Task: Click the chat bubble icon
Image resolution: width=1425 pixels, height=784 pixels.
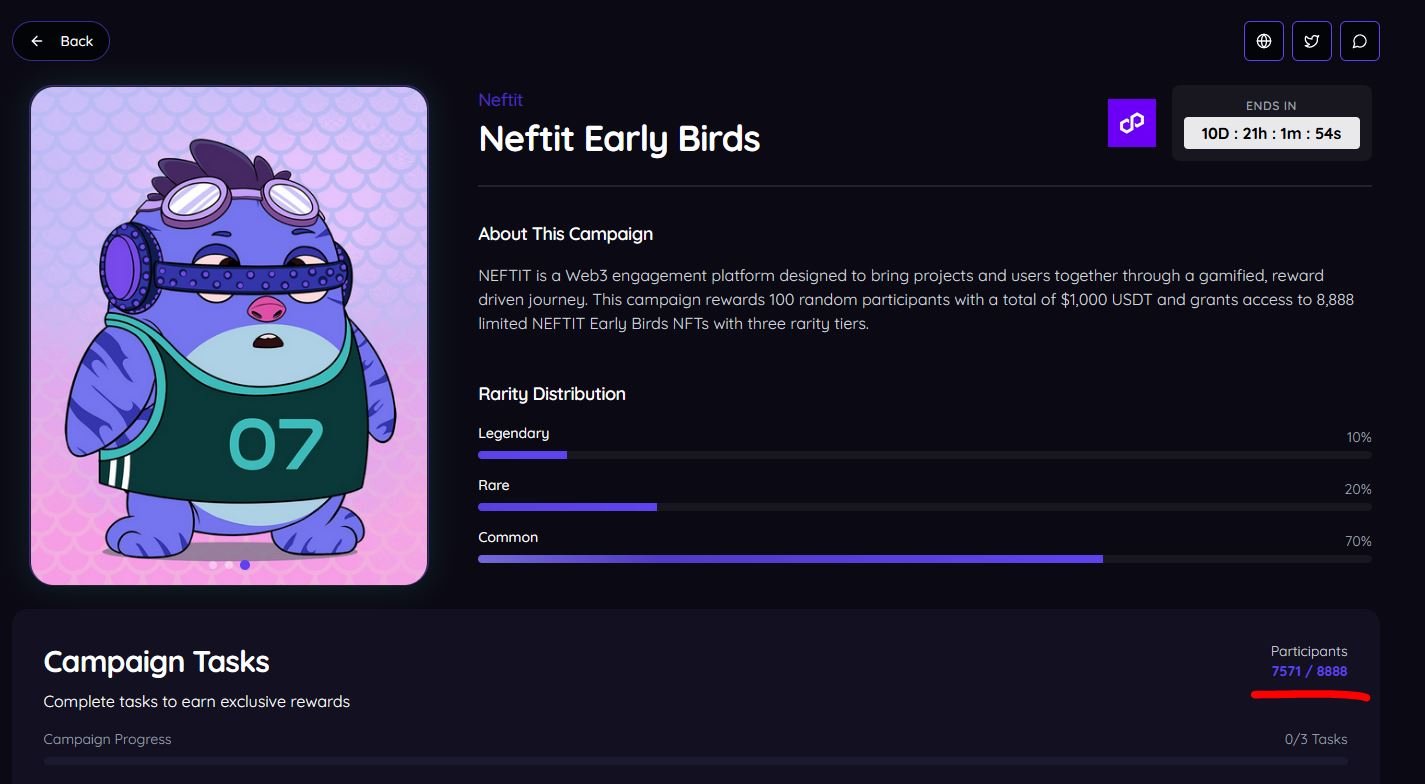Action: click(1360, 41)
